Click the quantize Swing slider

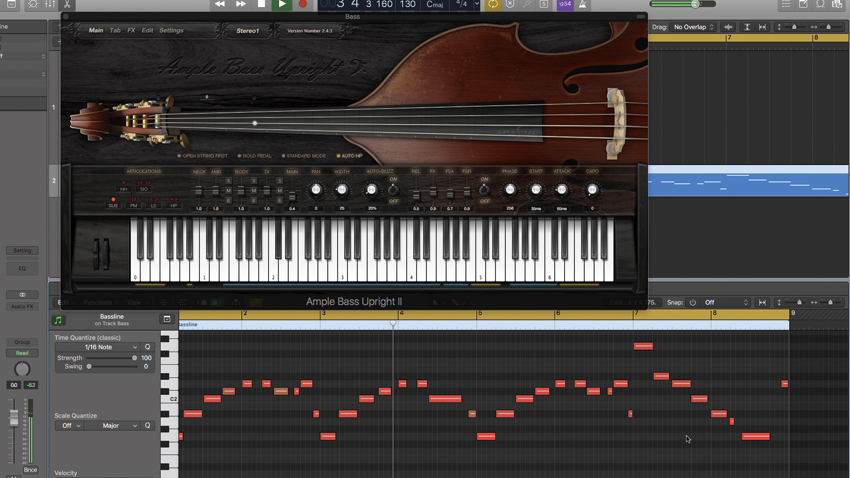(112, 366)
